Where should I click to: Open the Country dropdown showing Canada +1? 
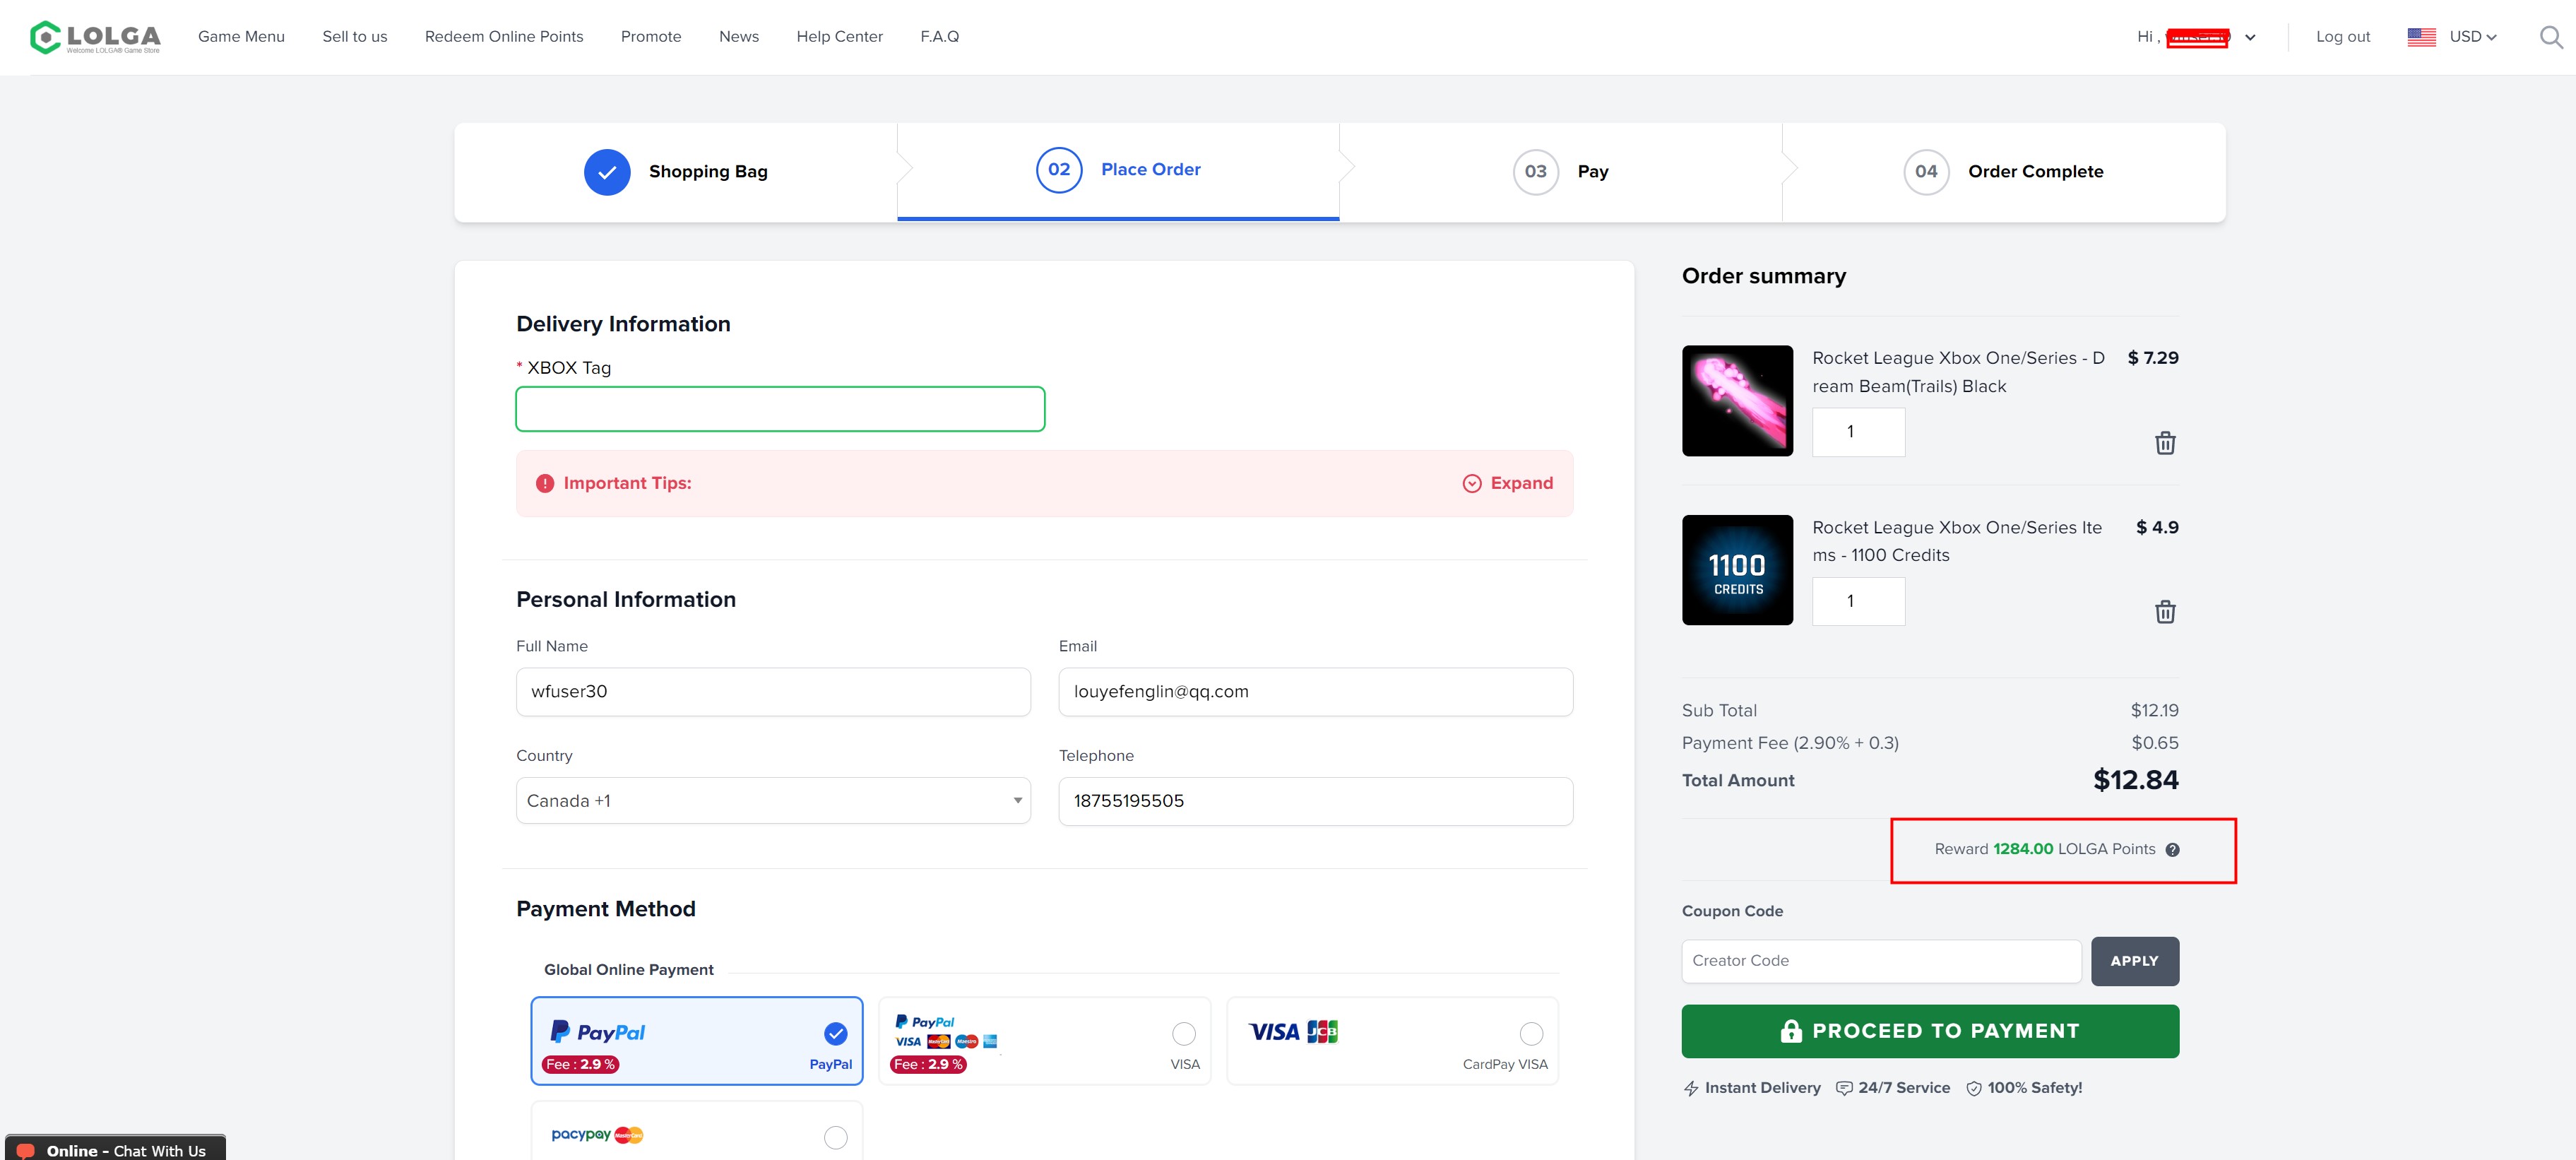coord(773,801)
